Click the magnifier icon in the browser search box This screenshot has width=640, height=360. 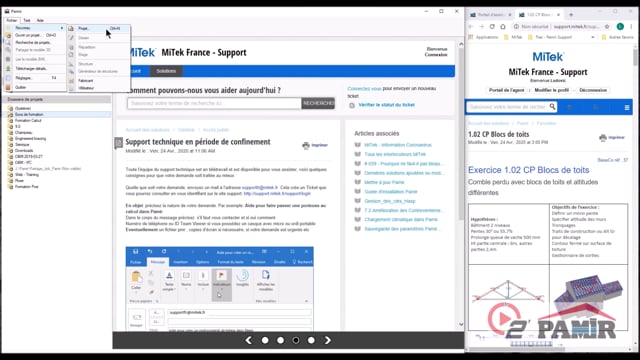[x=552, y=107]
